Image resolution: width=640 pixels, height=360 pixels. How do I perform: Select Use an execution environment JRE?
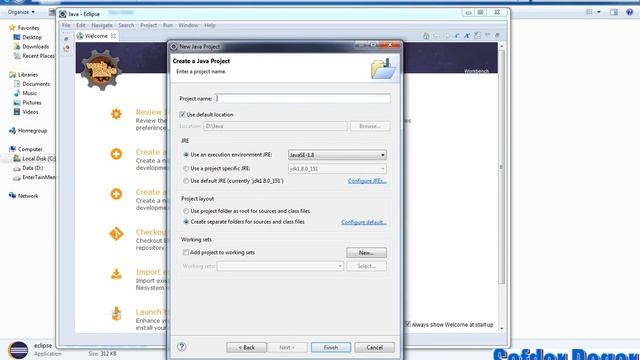tap(186, 155)
